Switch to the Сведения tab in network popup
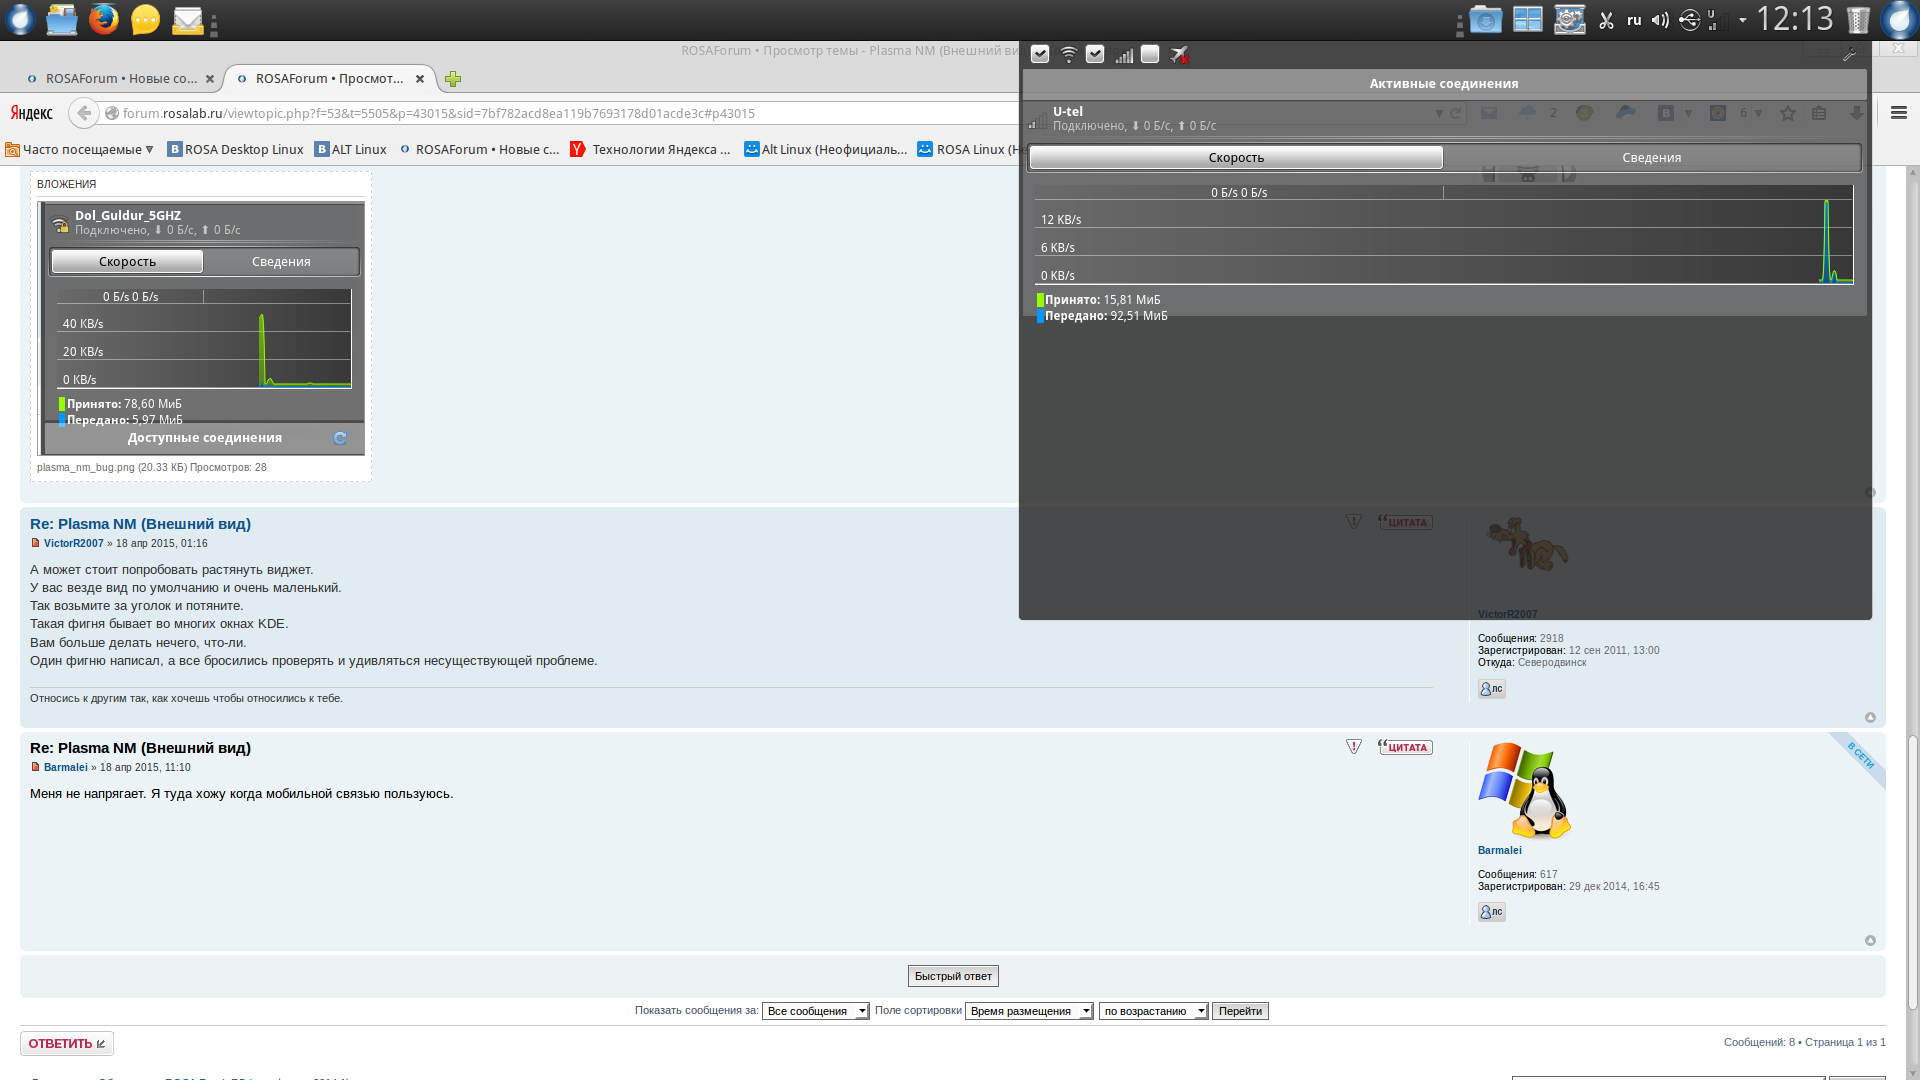This screenshot has width=1920, height=1080. 1651,157
